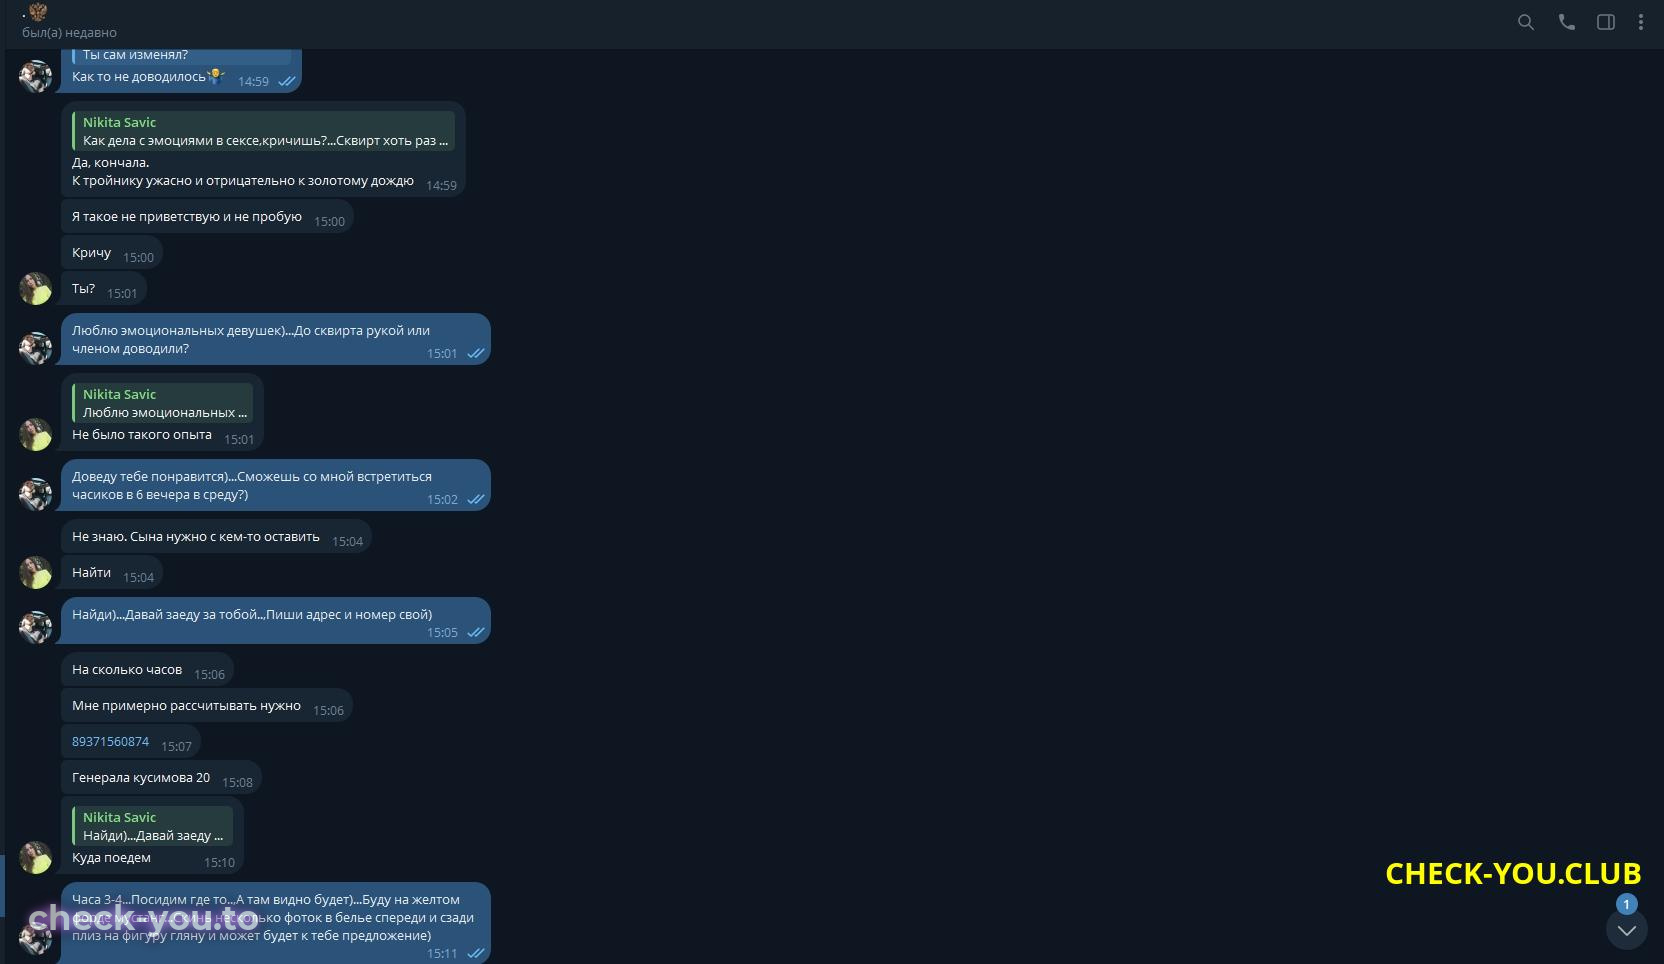Click read checkmarks on 15:01 outgoing message
Viewport: 1664px width, 964px height.
[476, 354]
